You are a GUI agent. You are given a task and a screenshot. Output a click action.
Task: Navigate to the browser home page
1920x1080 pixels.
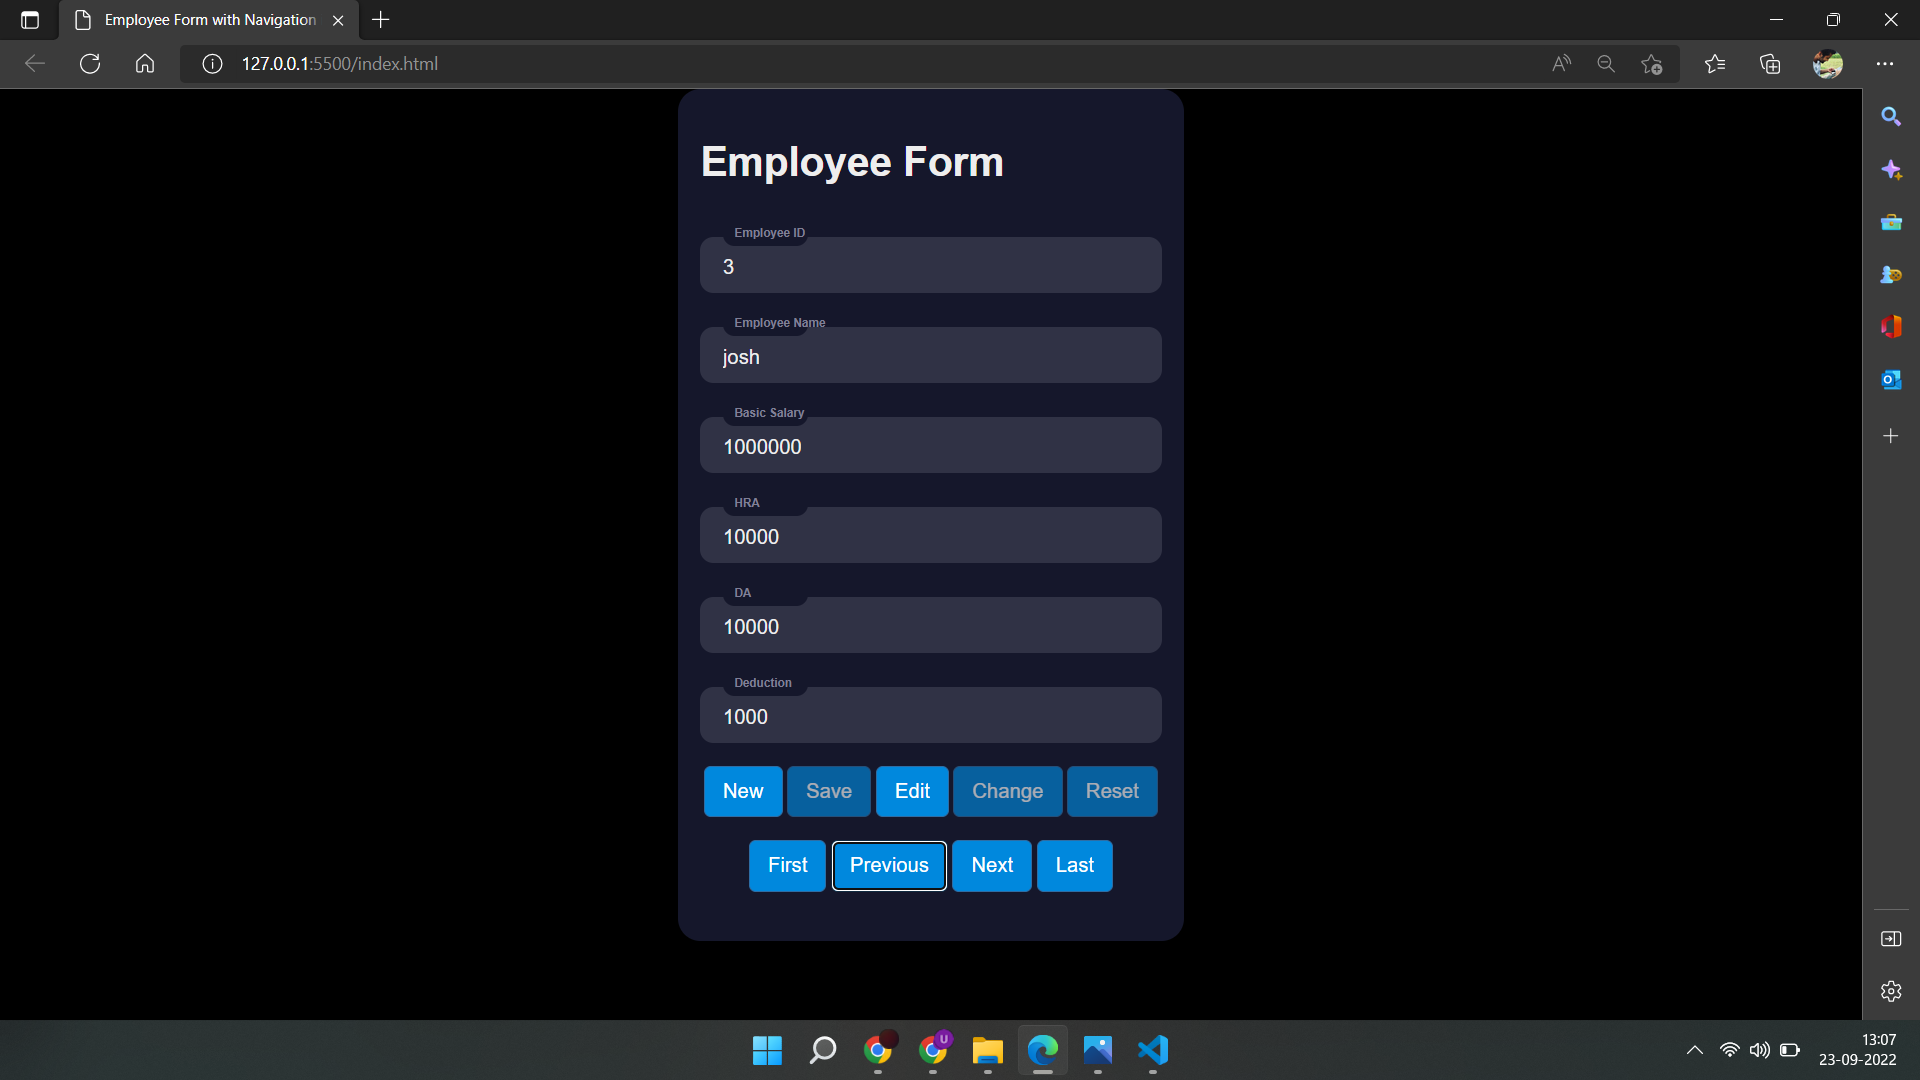pos(144,63)
